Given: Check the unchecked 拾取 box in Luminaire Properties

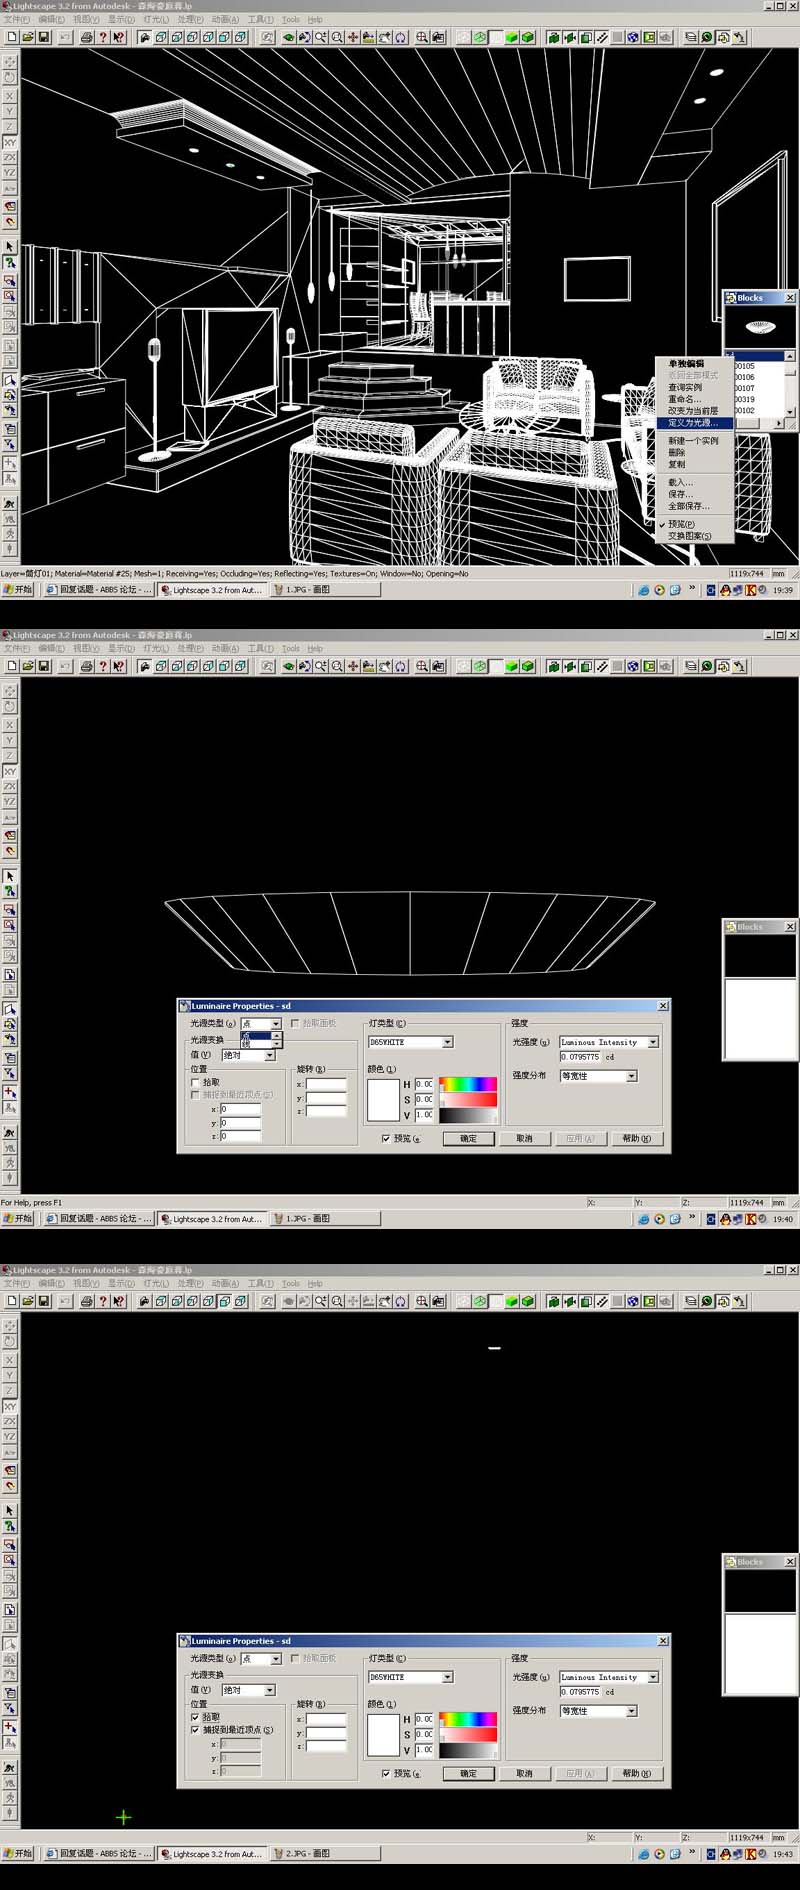Looking at the screenshot, I should (195, 1082).
